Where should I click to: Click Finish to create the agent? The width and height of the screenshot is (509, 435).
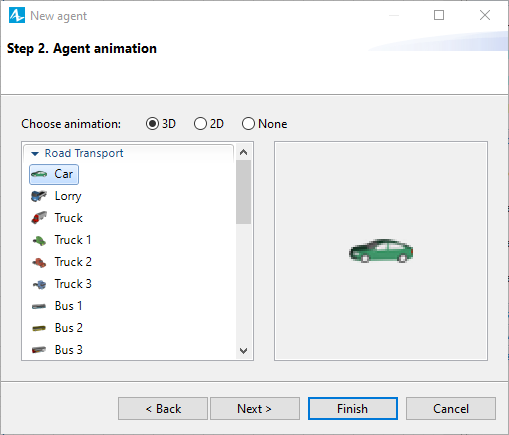353,408
